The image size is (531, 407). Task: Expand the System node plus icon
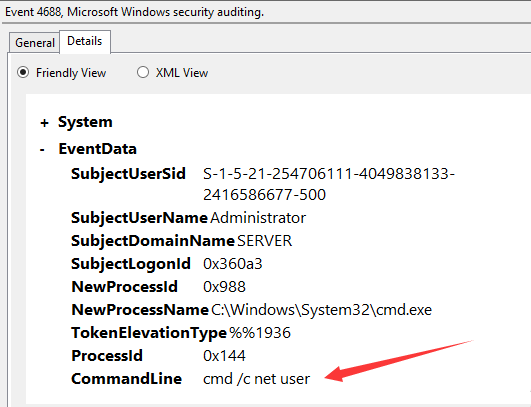click(44, 123)
